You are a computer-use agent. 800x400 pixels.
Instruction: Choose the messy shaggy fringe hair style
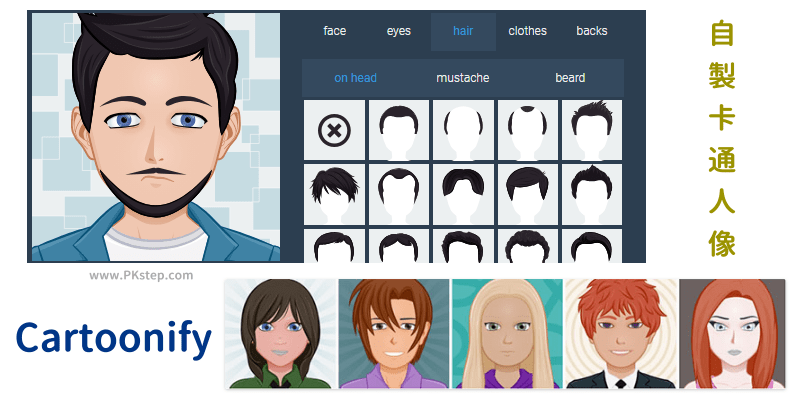click(x=334, y=194)
